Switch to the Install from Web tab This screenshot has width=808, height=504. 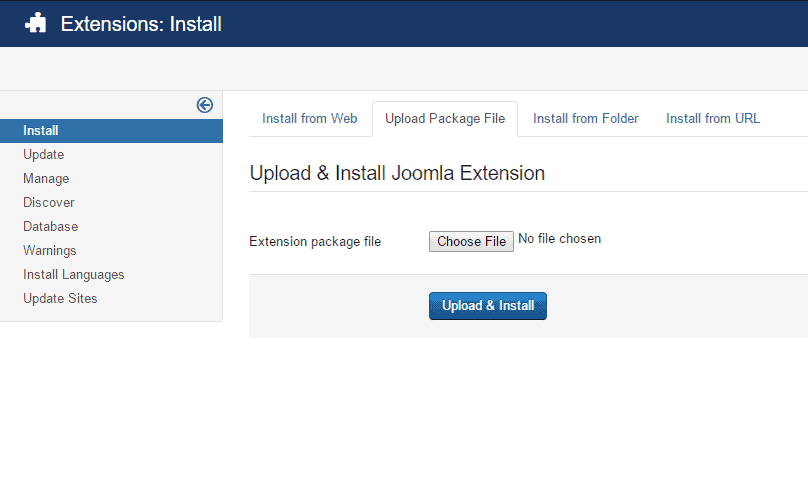pyautogui.click(x=309, y=119)
